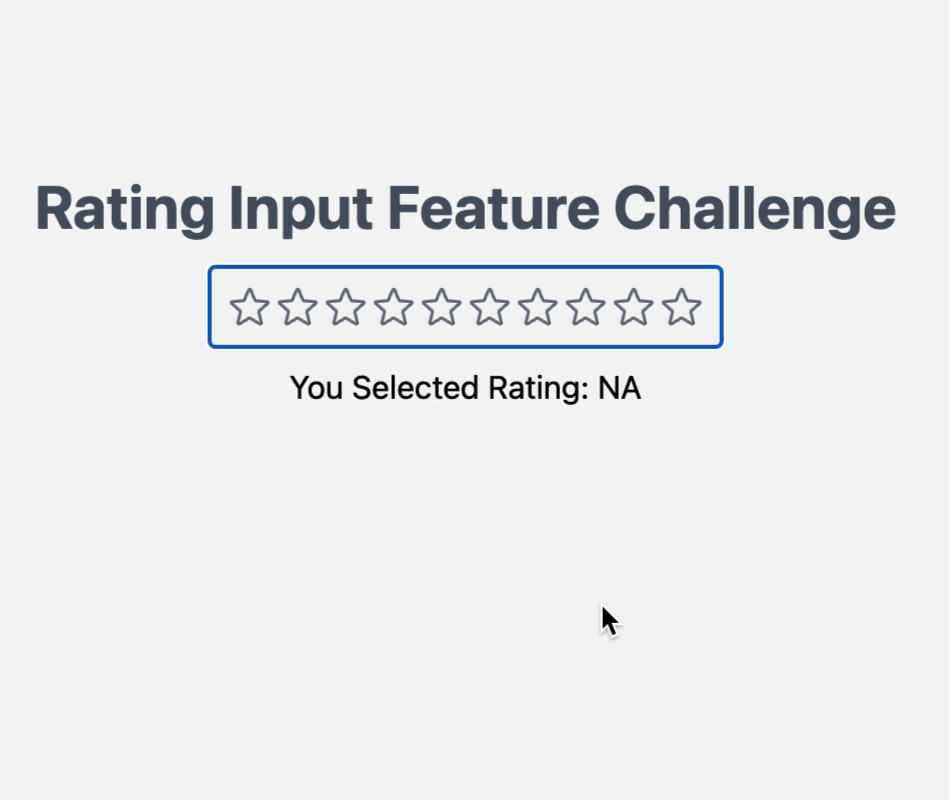The height and width of the screenshot is (800, 950).
Task: Choose the fourth star rating
Action: point(394,308)
